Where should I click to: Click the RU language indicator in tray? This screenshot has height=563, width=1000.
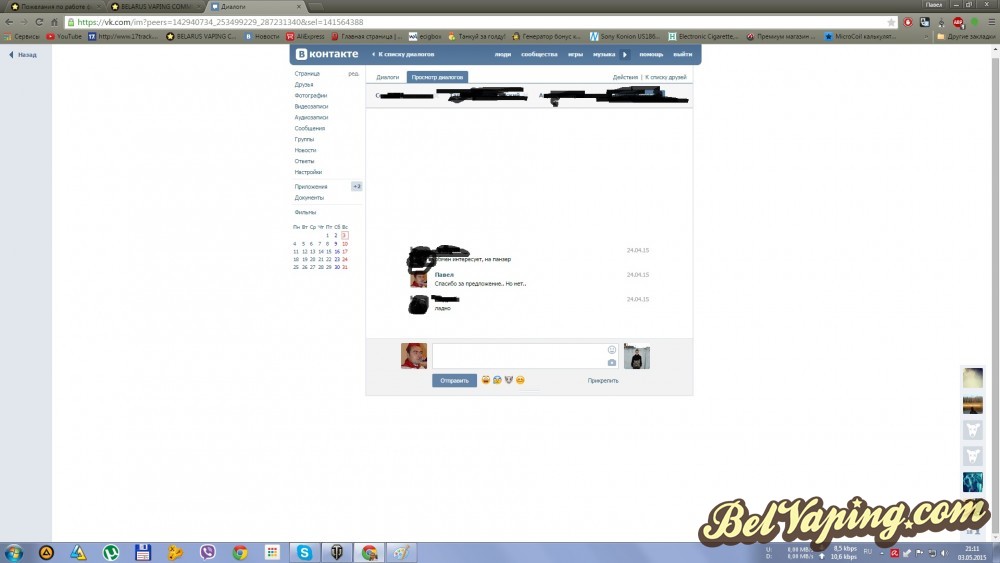867,551
